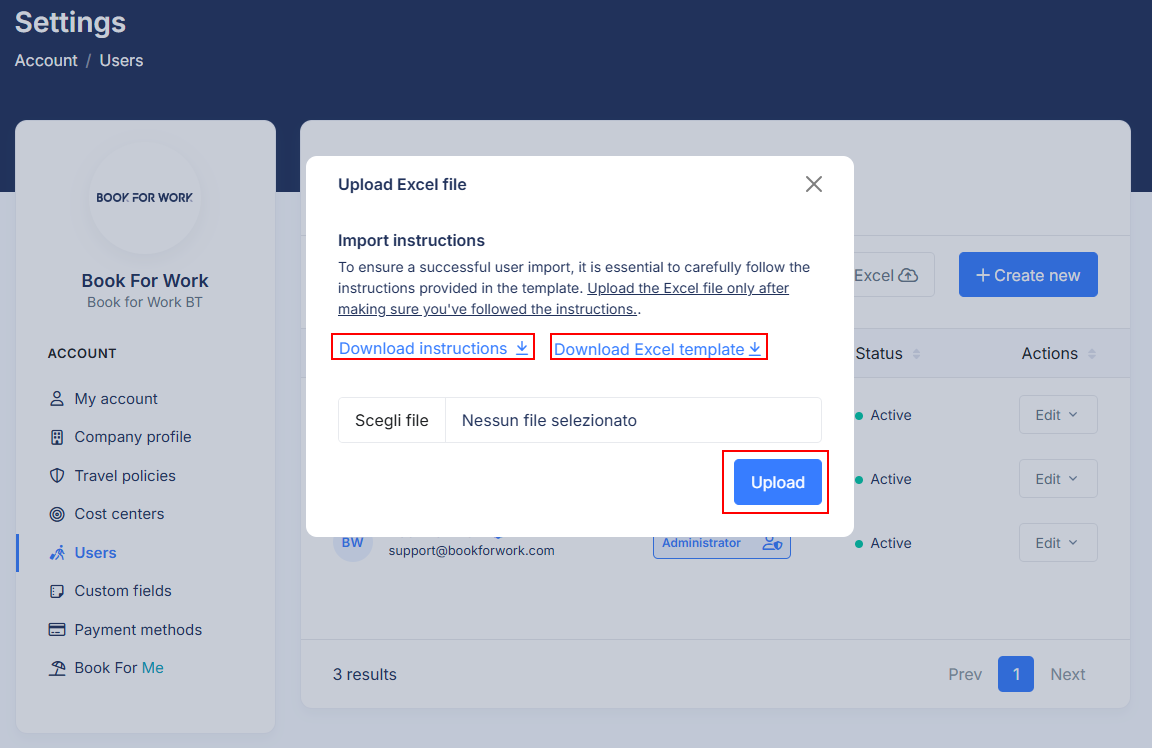Close the Upload Excel file dialog
The image size is (1152, 748).
pyautogui.click(x=814, y=184)
